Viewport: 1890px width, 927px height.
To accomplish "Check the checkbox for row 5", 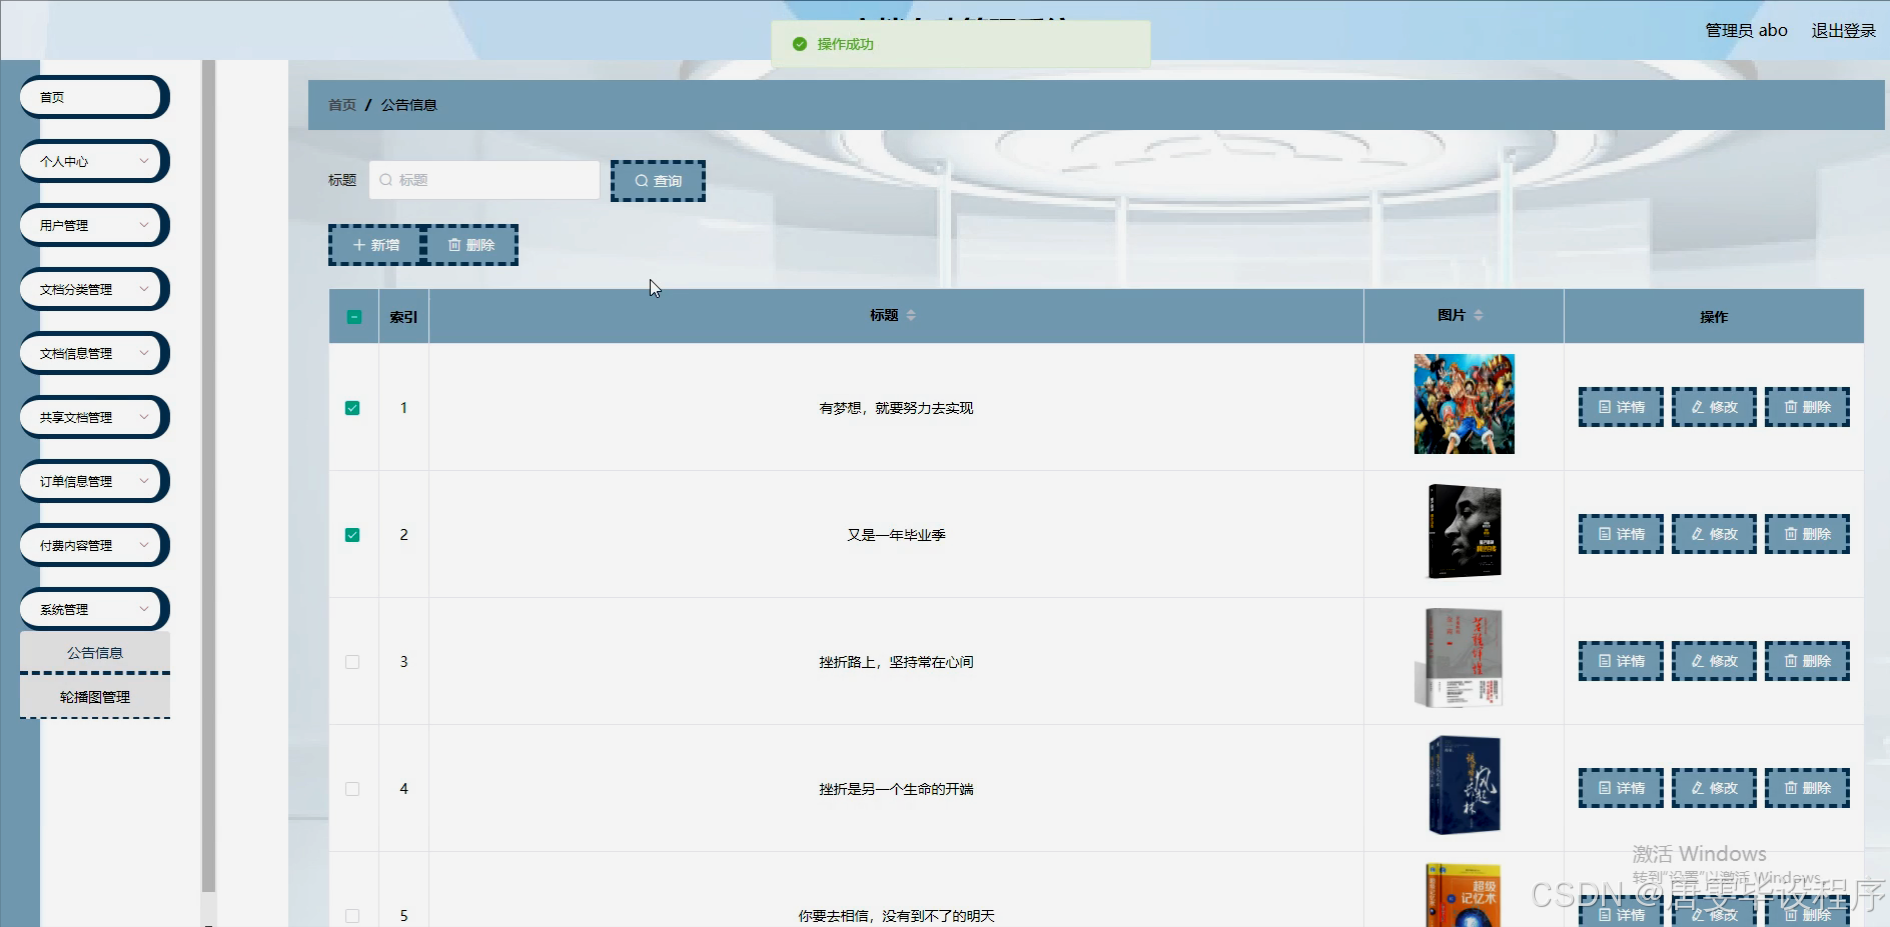I will tap(352, 916).
